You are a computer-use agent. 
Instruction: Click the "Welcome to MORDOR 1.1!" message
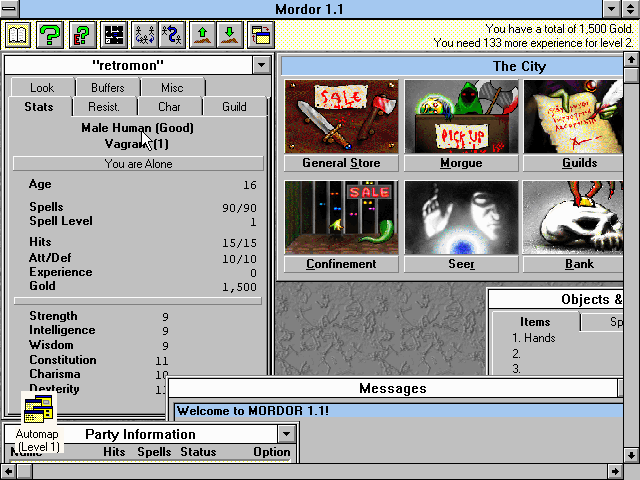253,411
